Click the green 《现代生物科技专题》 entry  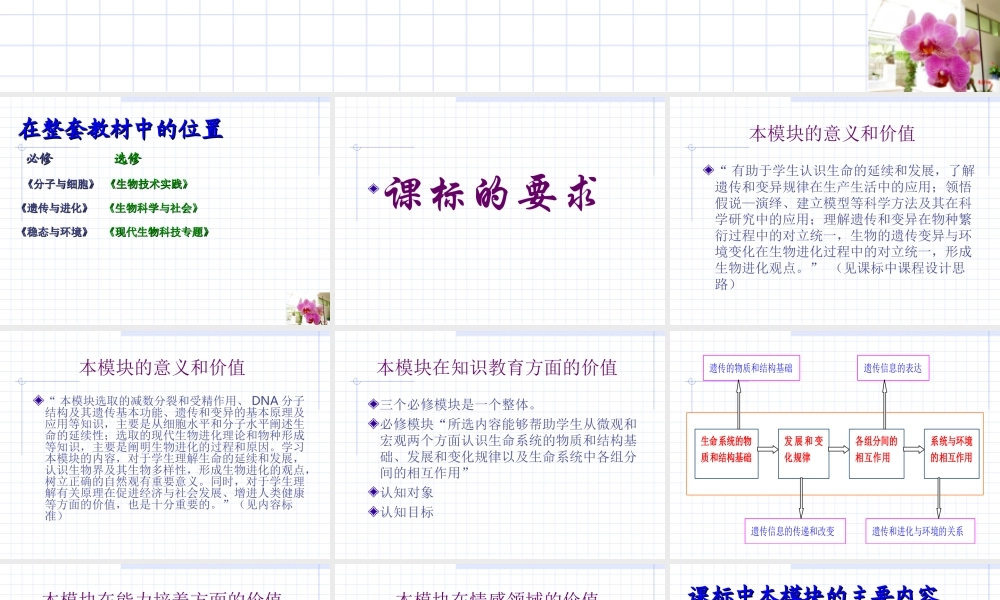[159, 232]
